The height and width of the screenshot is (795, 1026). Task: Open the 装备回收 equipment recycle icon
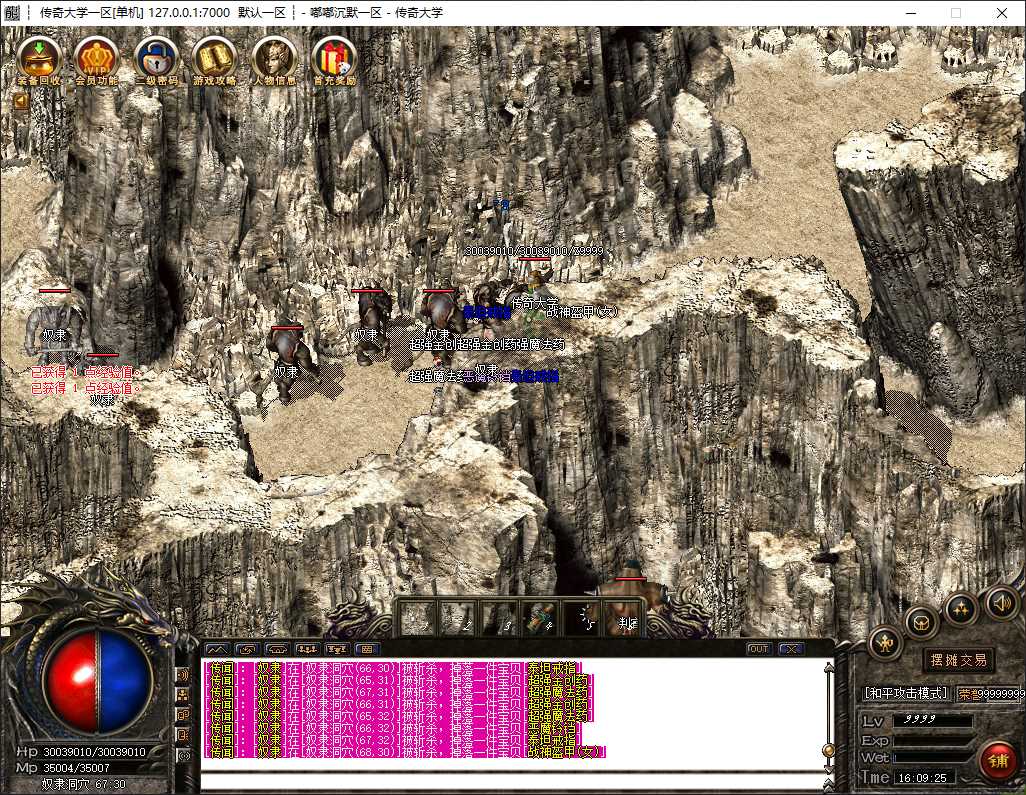(x=39, y=61)
